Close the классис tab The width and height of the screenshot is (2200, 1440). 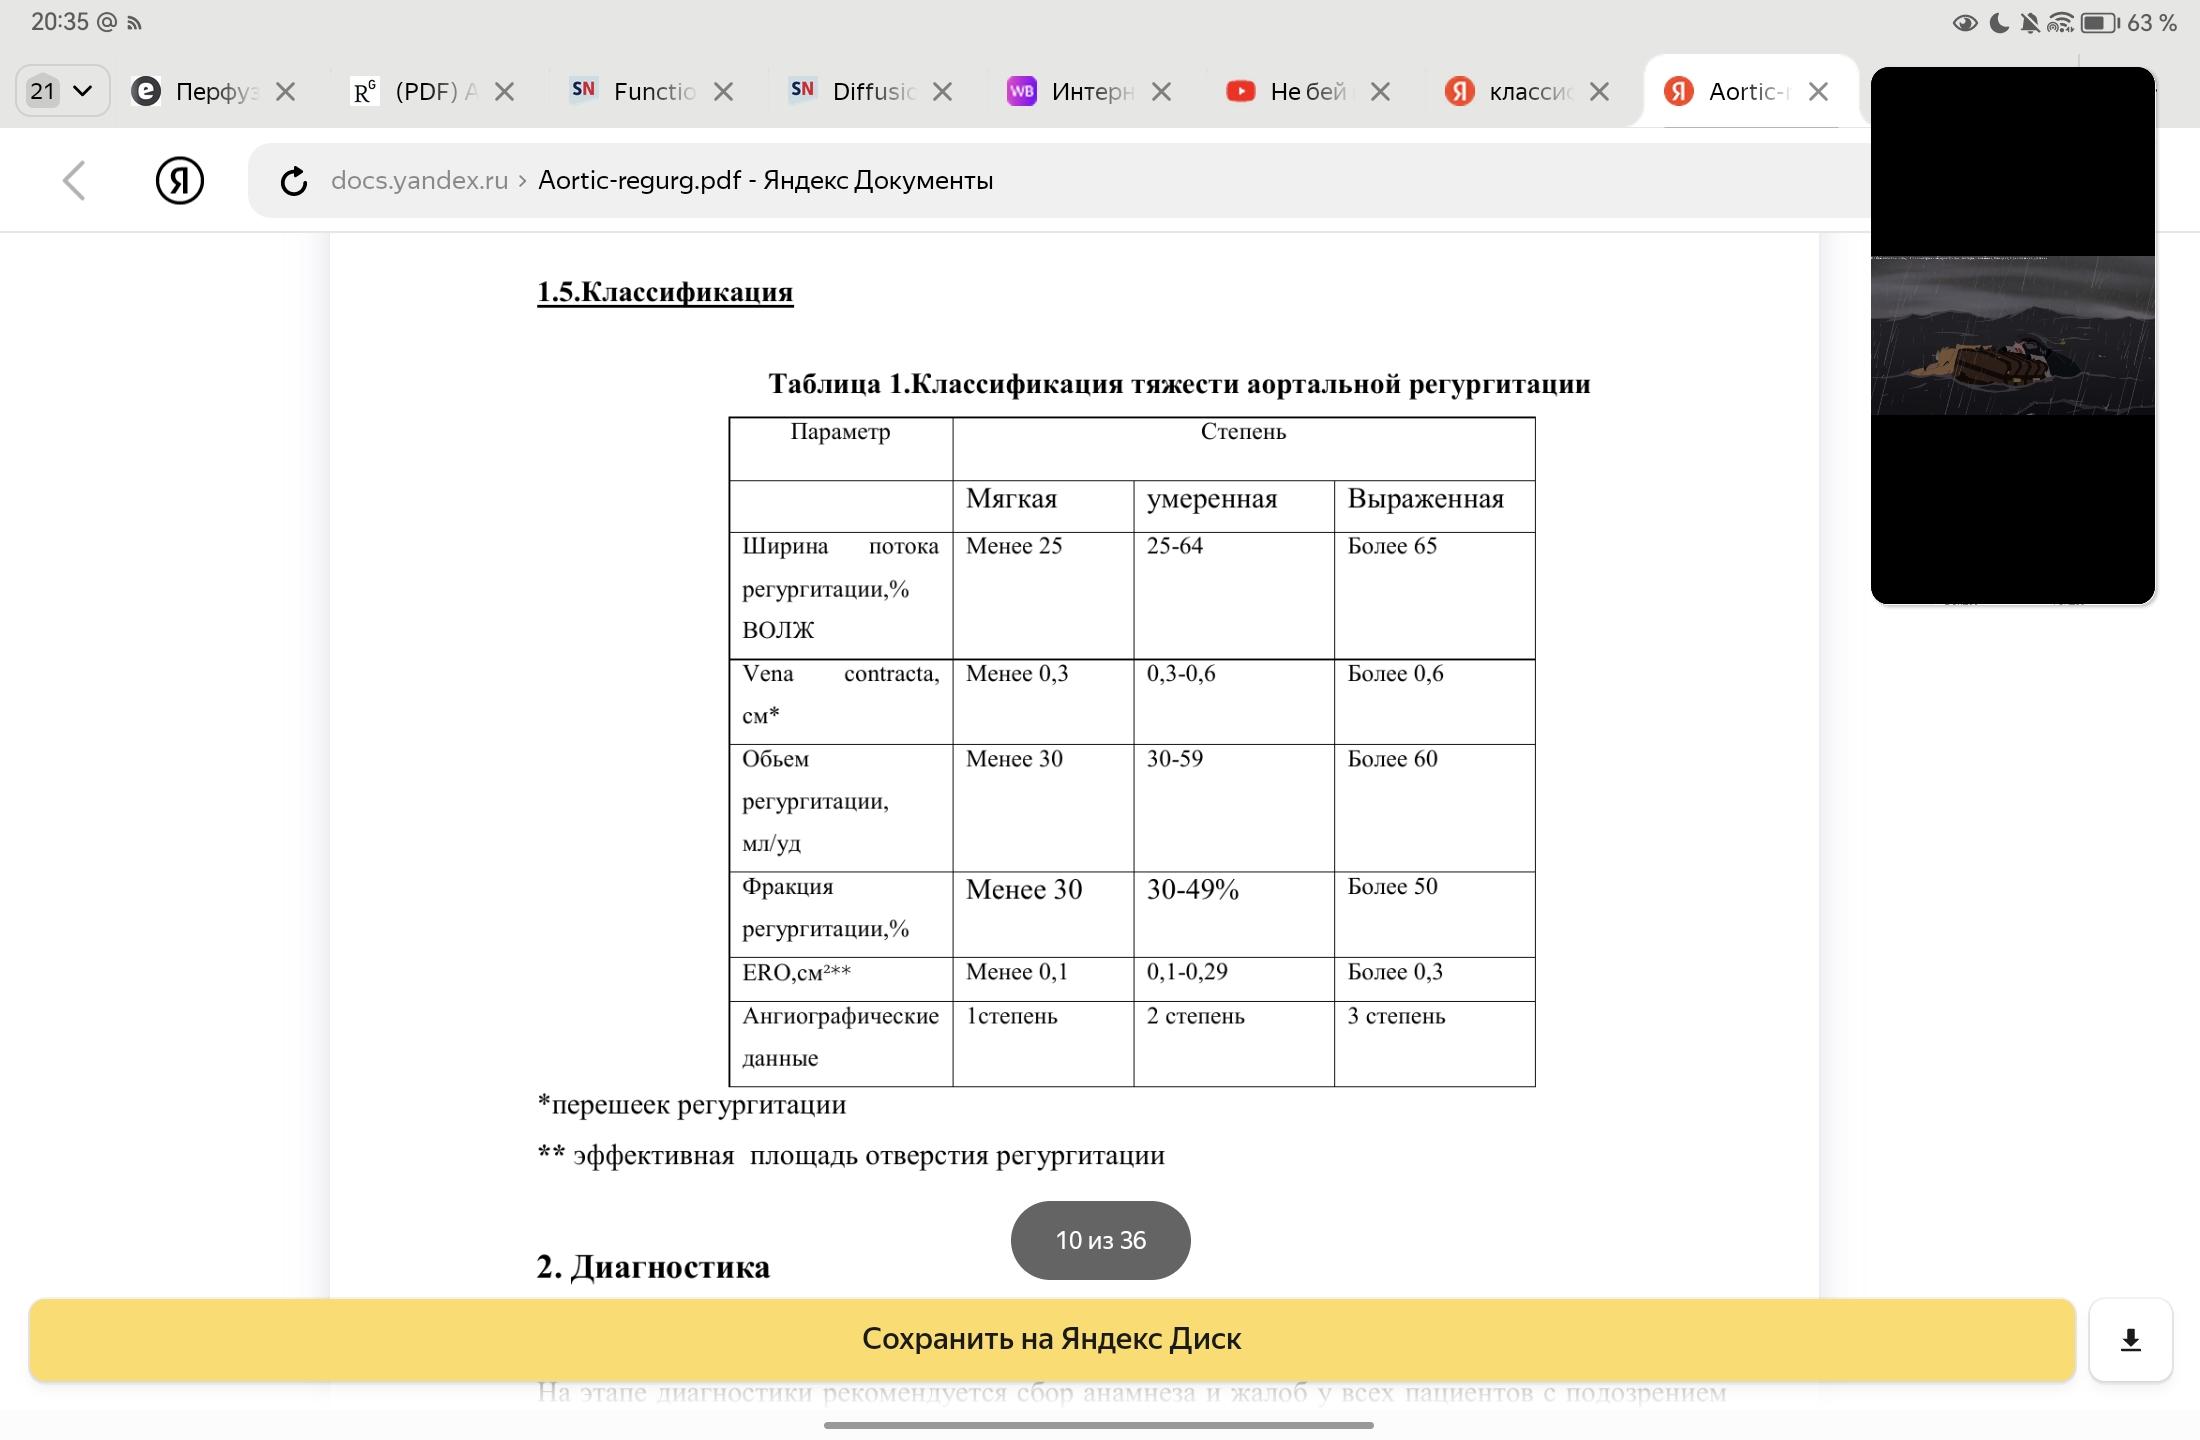[1600, 92]
